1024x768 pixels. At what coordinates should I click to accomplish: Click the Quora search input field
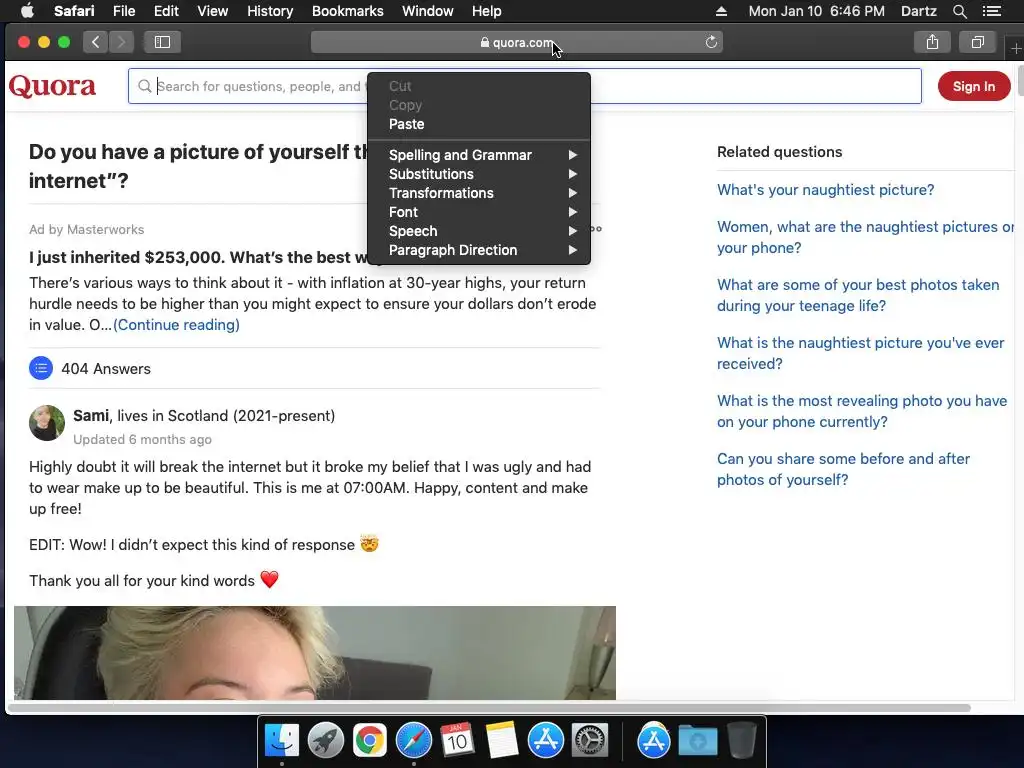tap(524, 86)
